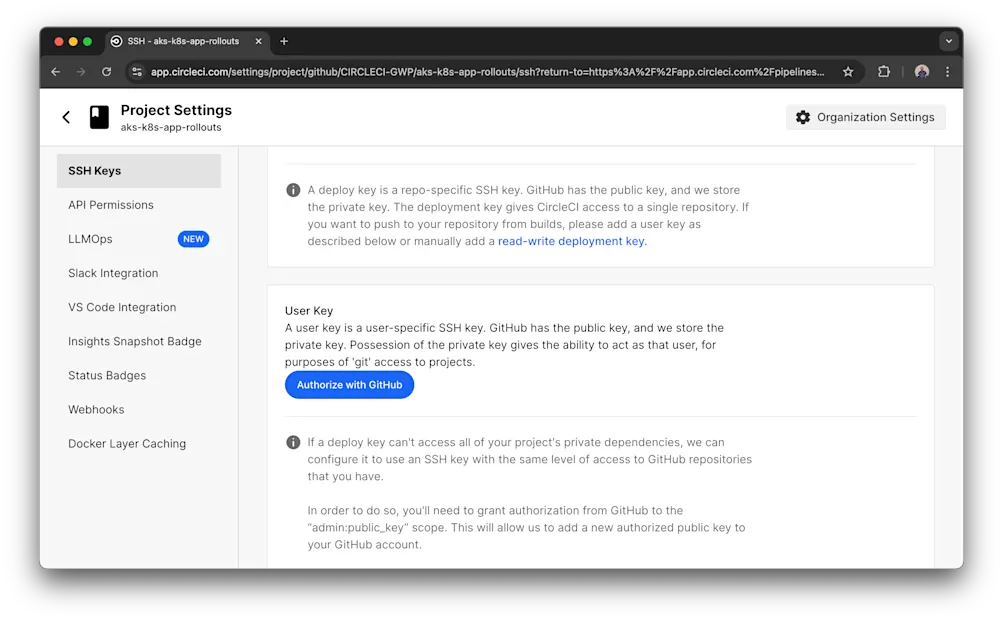Click the aks-k8s-app-rollouts project name subtitle

click(x=171, y=127)
